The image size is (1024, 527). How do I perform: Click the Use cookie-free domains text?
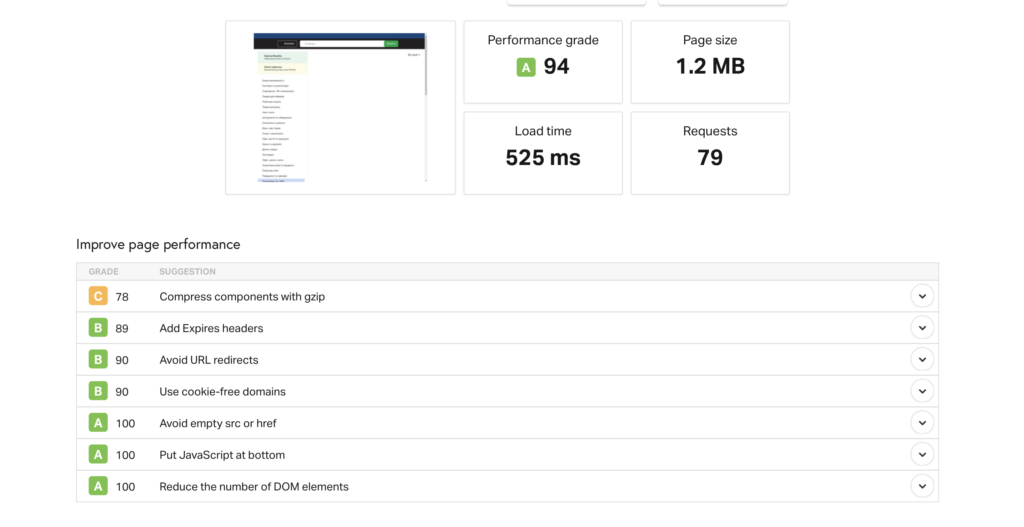(223, 392)
